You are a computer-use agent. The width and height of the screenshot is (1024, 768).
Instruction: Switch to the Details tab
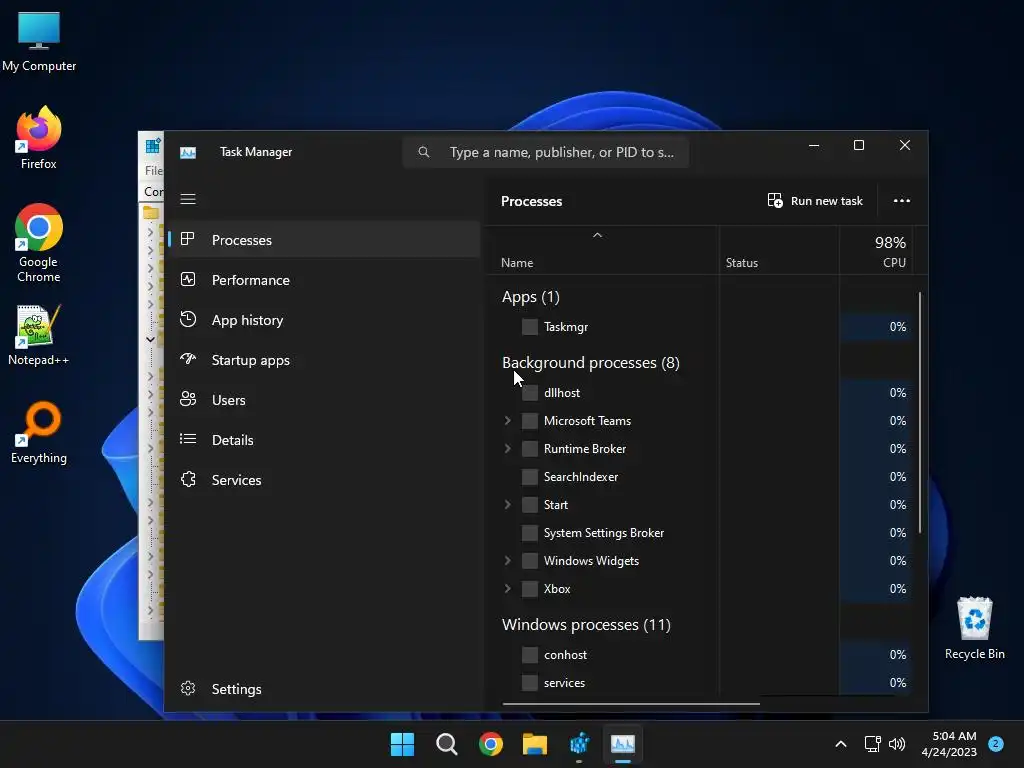point(323,440)
